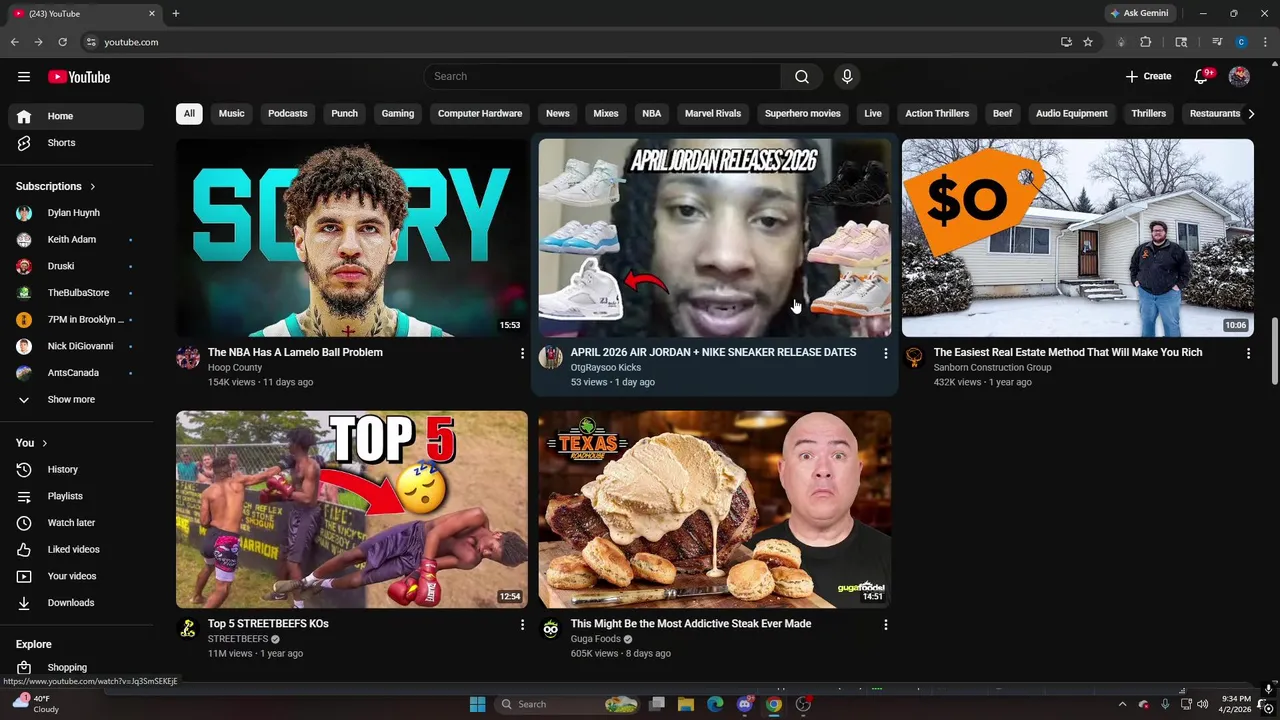Image resolution: width=1280 pixels, height=720 pixels.
Task: Select the NBA filter chip
Action: coord(652,114)
